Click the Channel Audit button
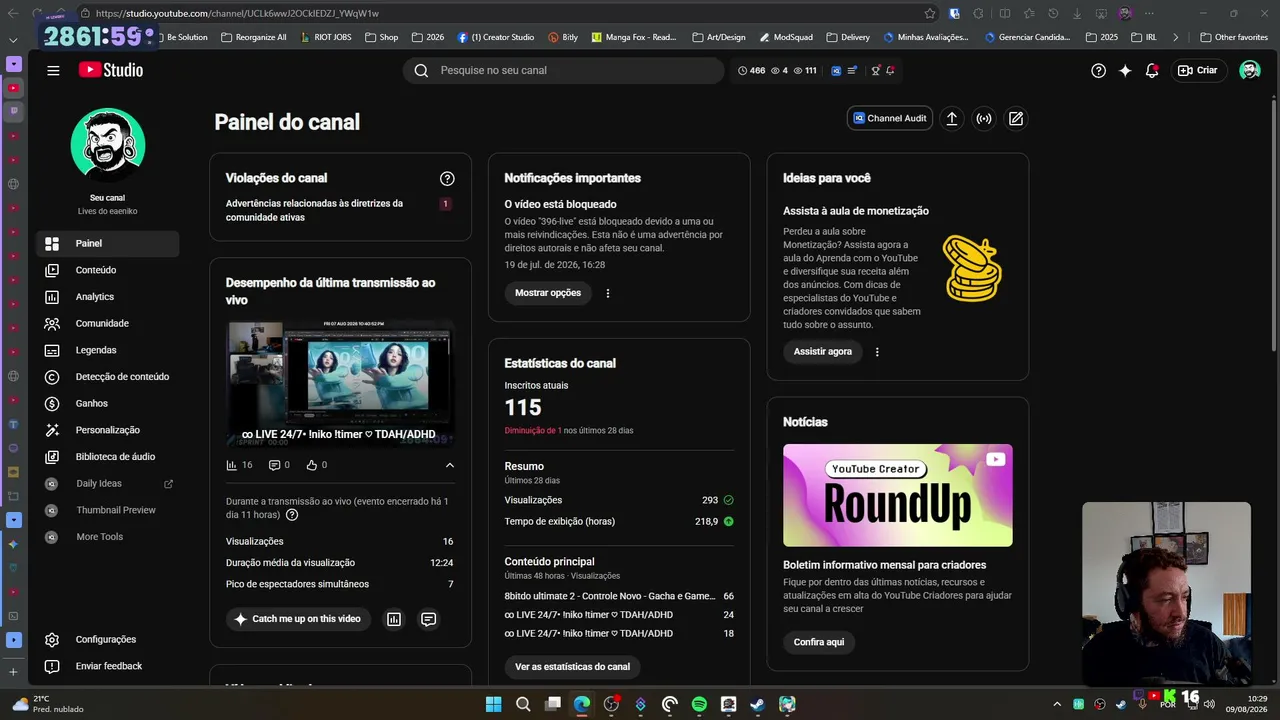Image resolution: width=1280 pixels, height=720 pixels. (x=890, y=118)
